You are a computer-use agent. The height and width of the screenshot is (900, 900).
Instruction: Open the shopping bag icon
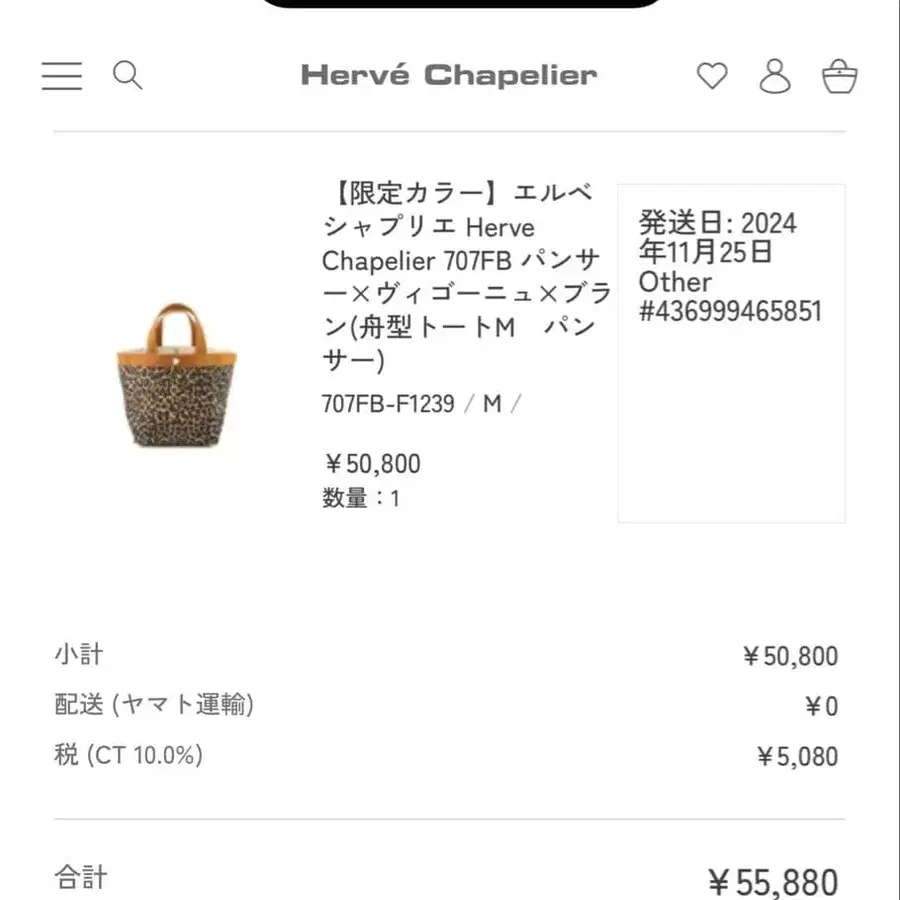[841, 76]
